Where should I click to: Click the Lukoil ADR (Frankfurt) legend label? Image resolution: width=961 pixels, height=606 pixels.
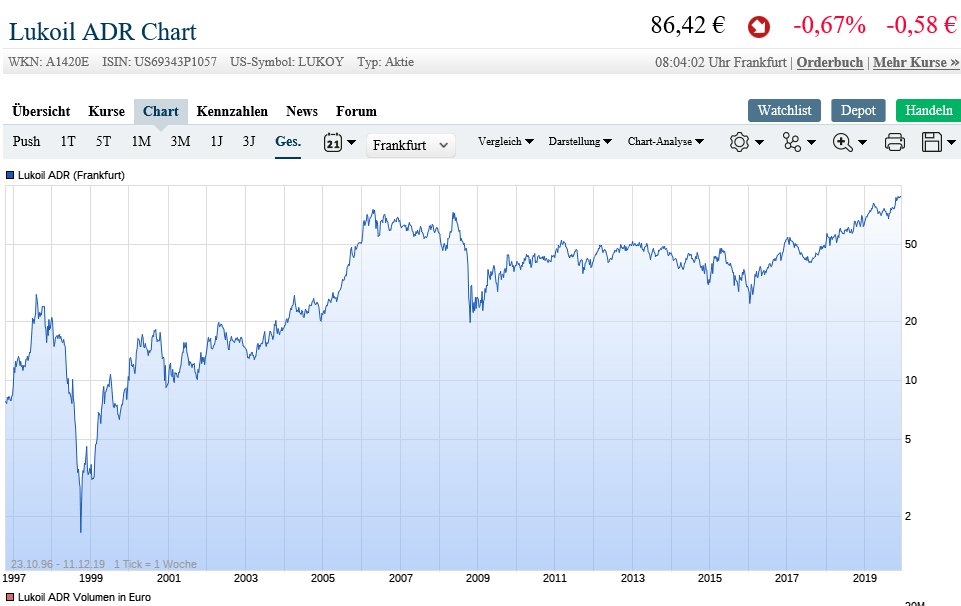[x=71, y=175]
